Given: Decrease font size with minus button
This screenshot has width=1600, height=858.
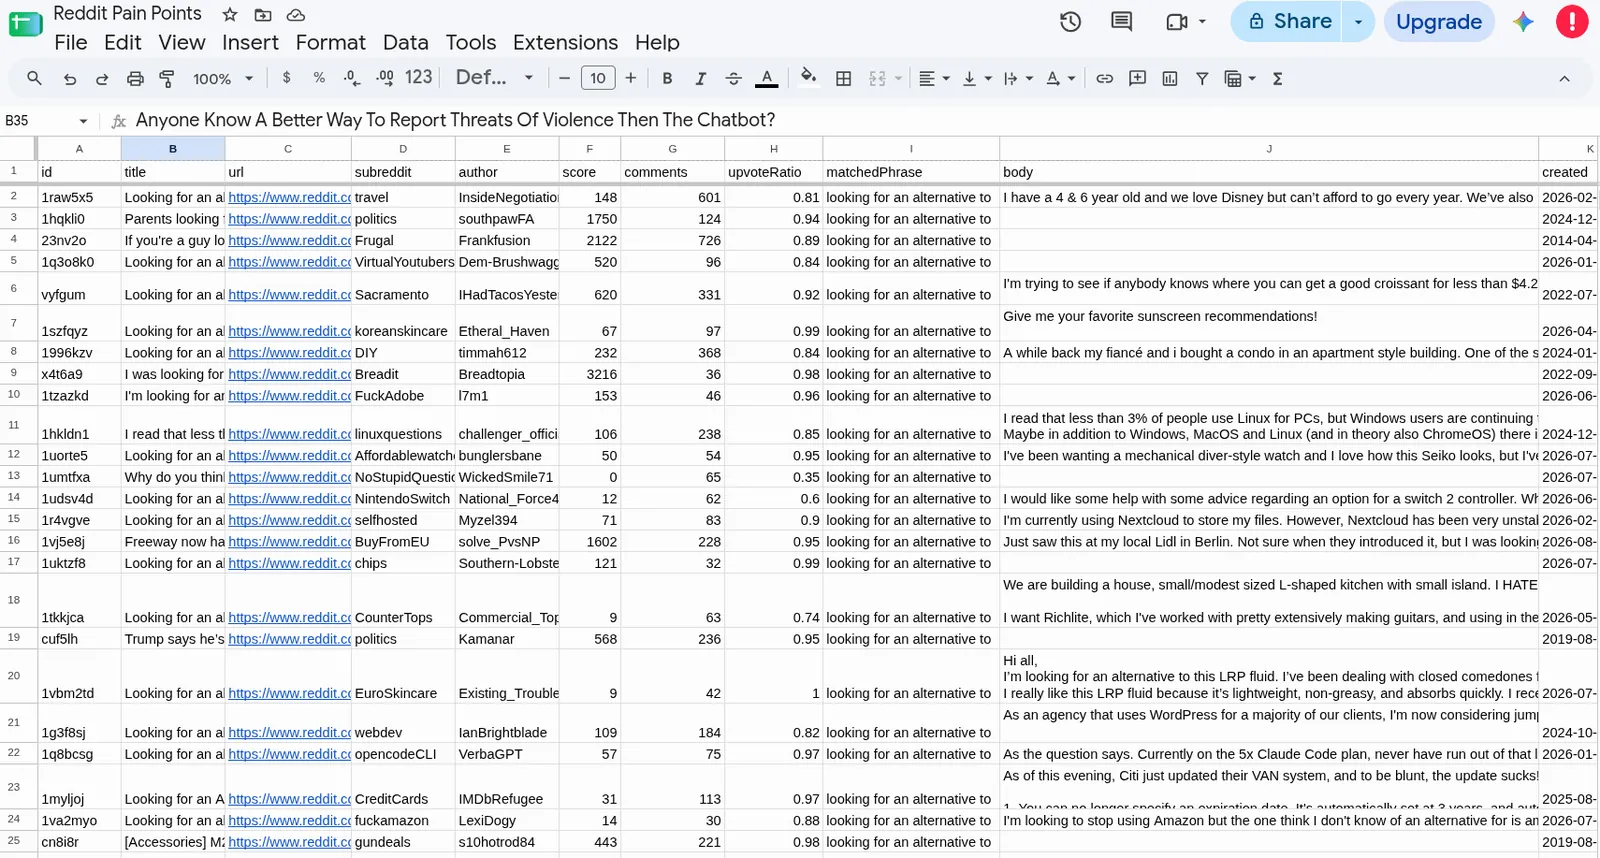Looking at the screenshot, I should [564, 78].
